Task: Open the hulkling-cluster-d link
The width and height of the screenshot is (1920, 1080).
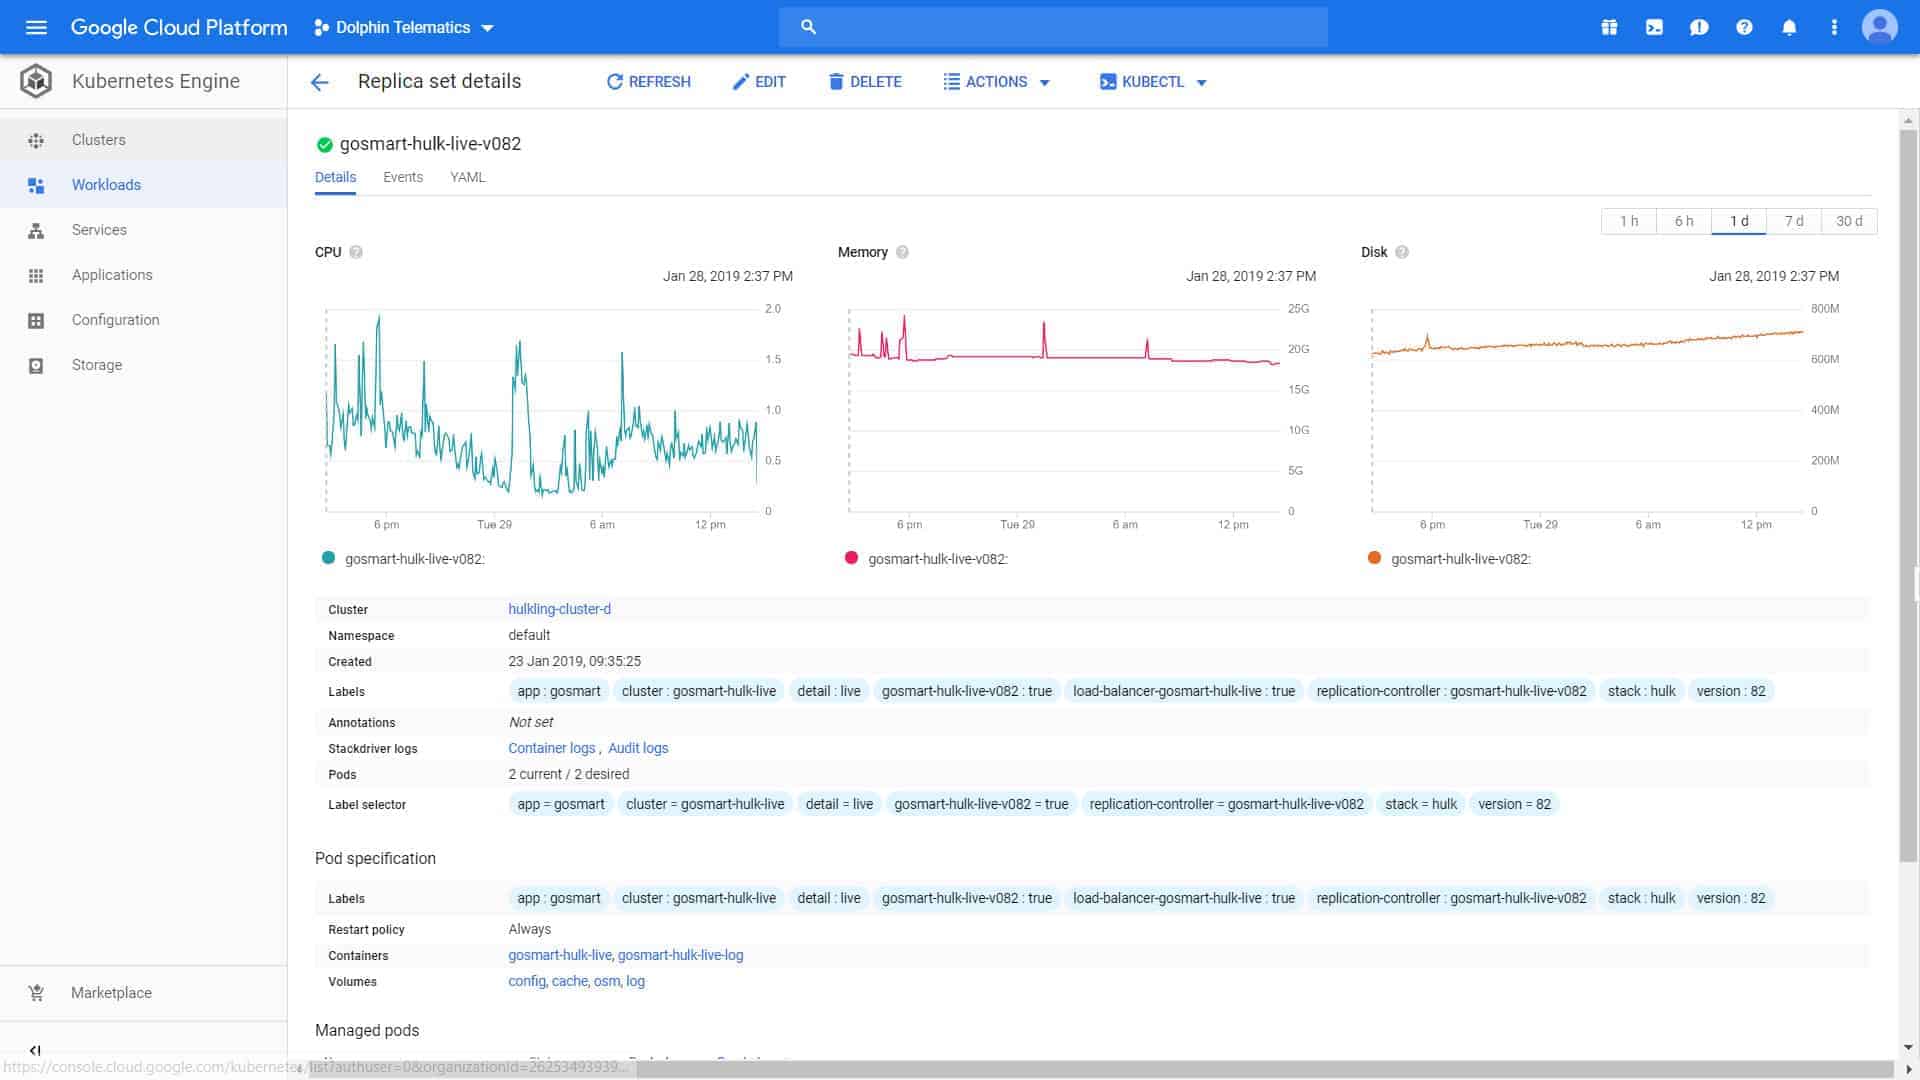Action: (559, 609)
